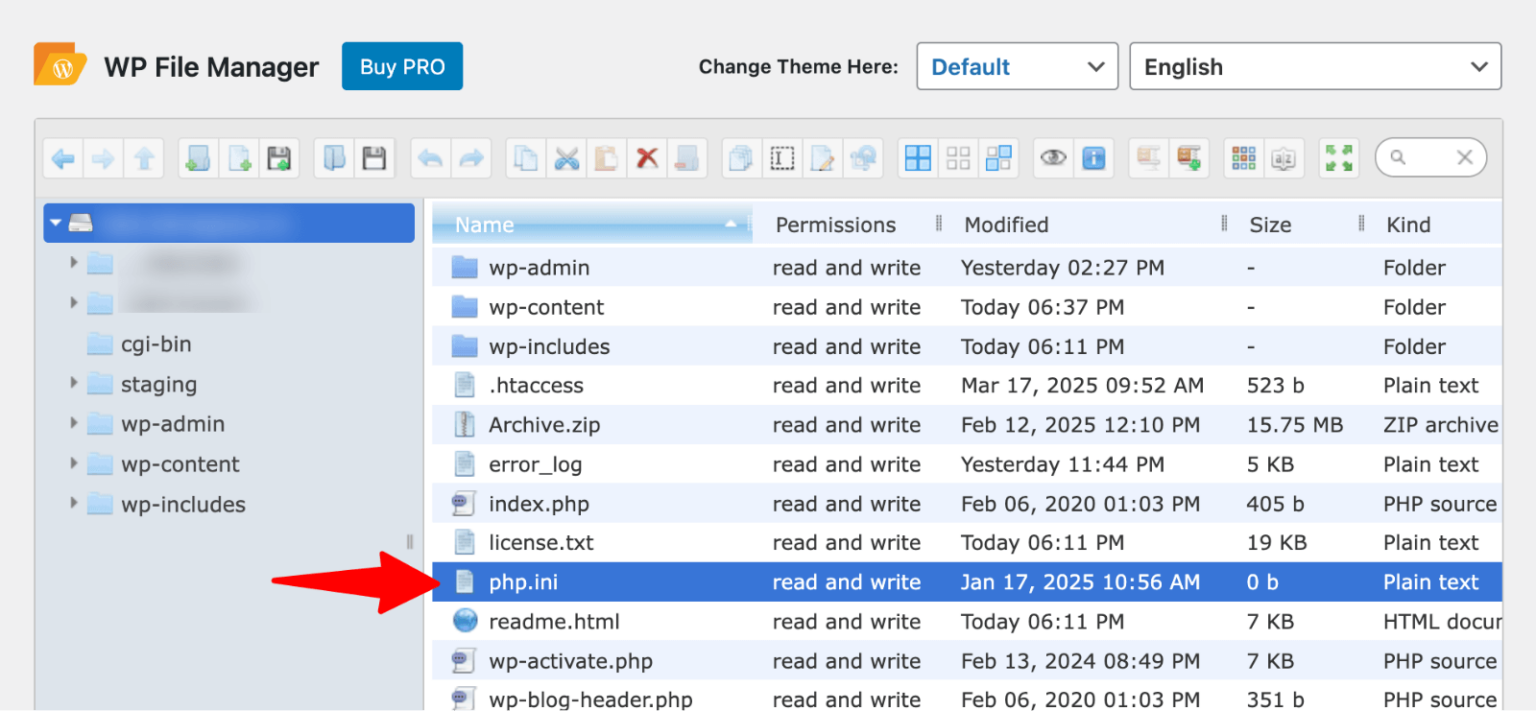1536x711 pixels.
Task: Expand the wp-content folder in the sidebar
Action: click(x=75, y=464)
